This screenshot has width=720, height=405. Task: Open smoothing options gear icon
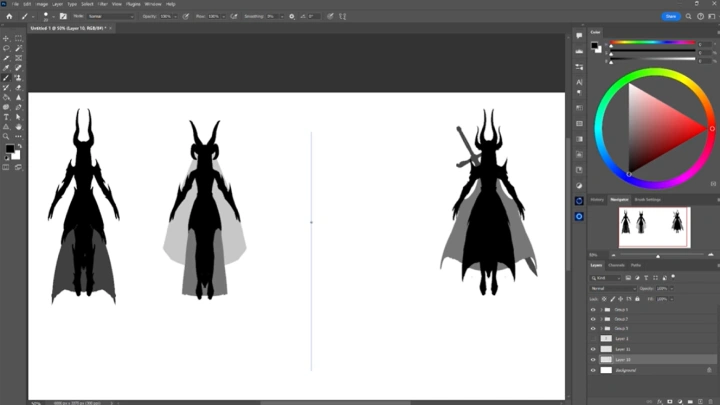(292, 17)
